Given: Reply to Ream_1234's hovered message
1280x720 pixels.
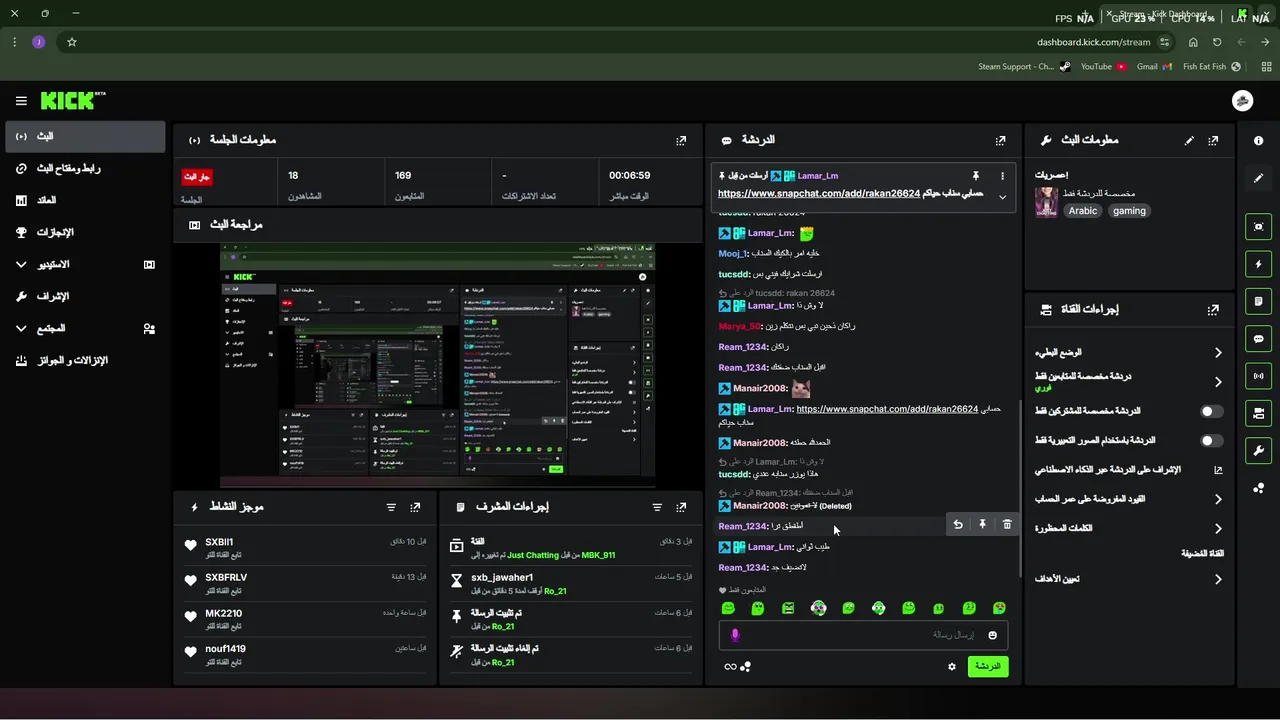Looking at the screenshot, I should pyautogui.click(x=958, y=525).
